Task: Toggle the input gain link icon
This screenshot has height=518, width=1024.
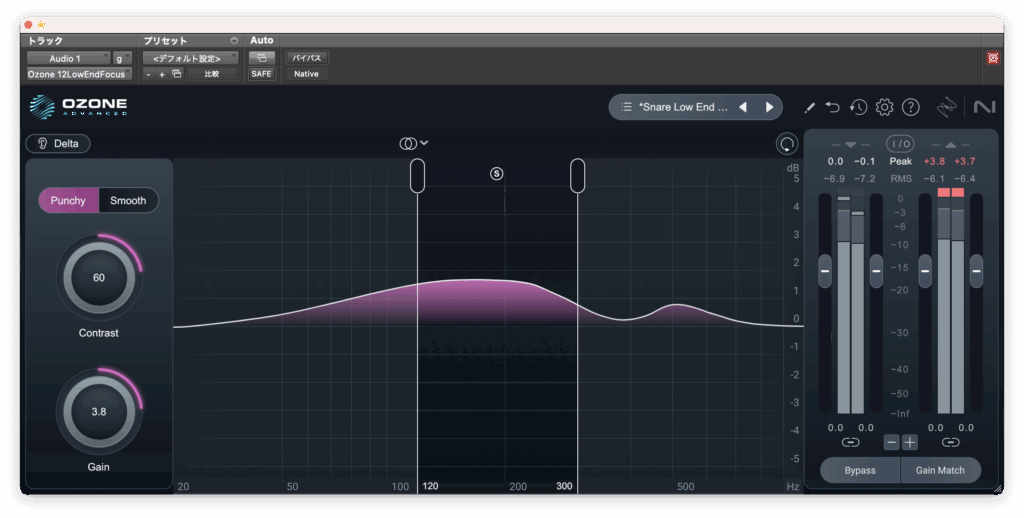Action: pos(850,442)
